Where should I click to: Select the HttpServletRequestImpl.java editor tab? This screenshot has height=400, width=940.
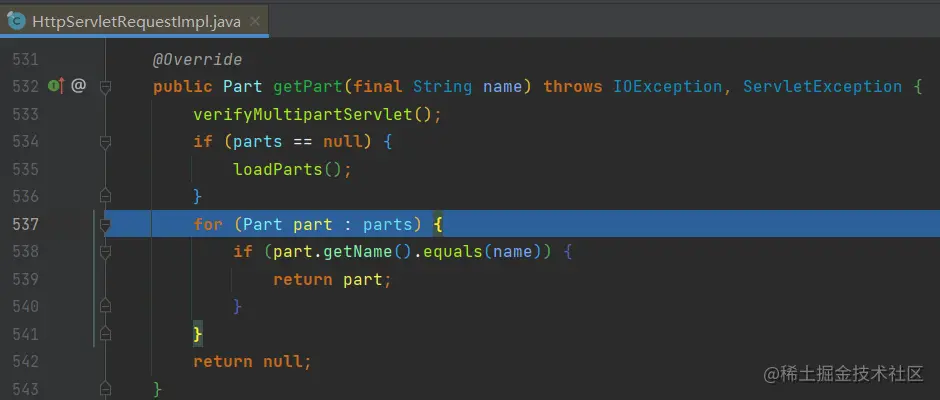(134, 22)
